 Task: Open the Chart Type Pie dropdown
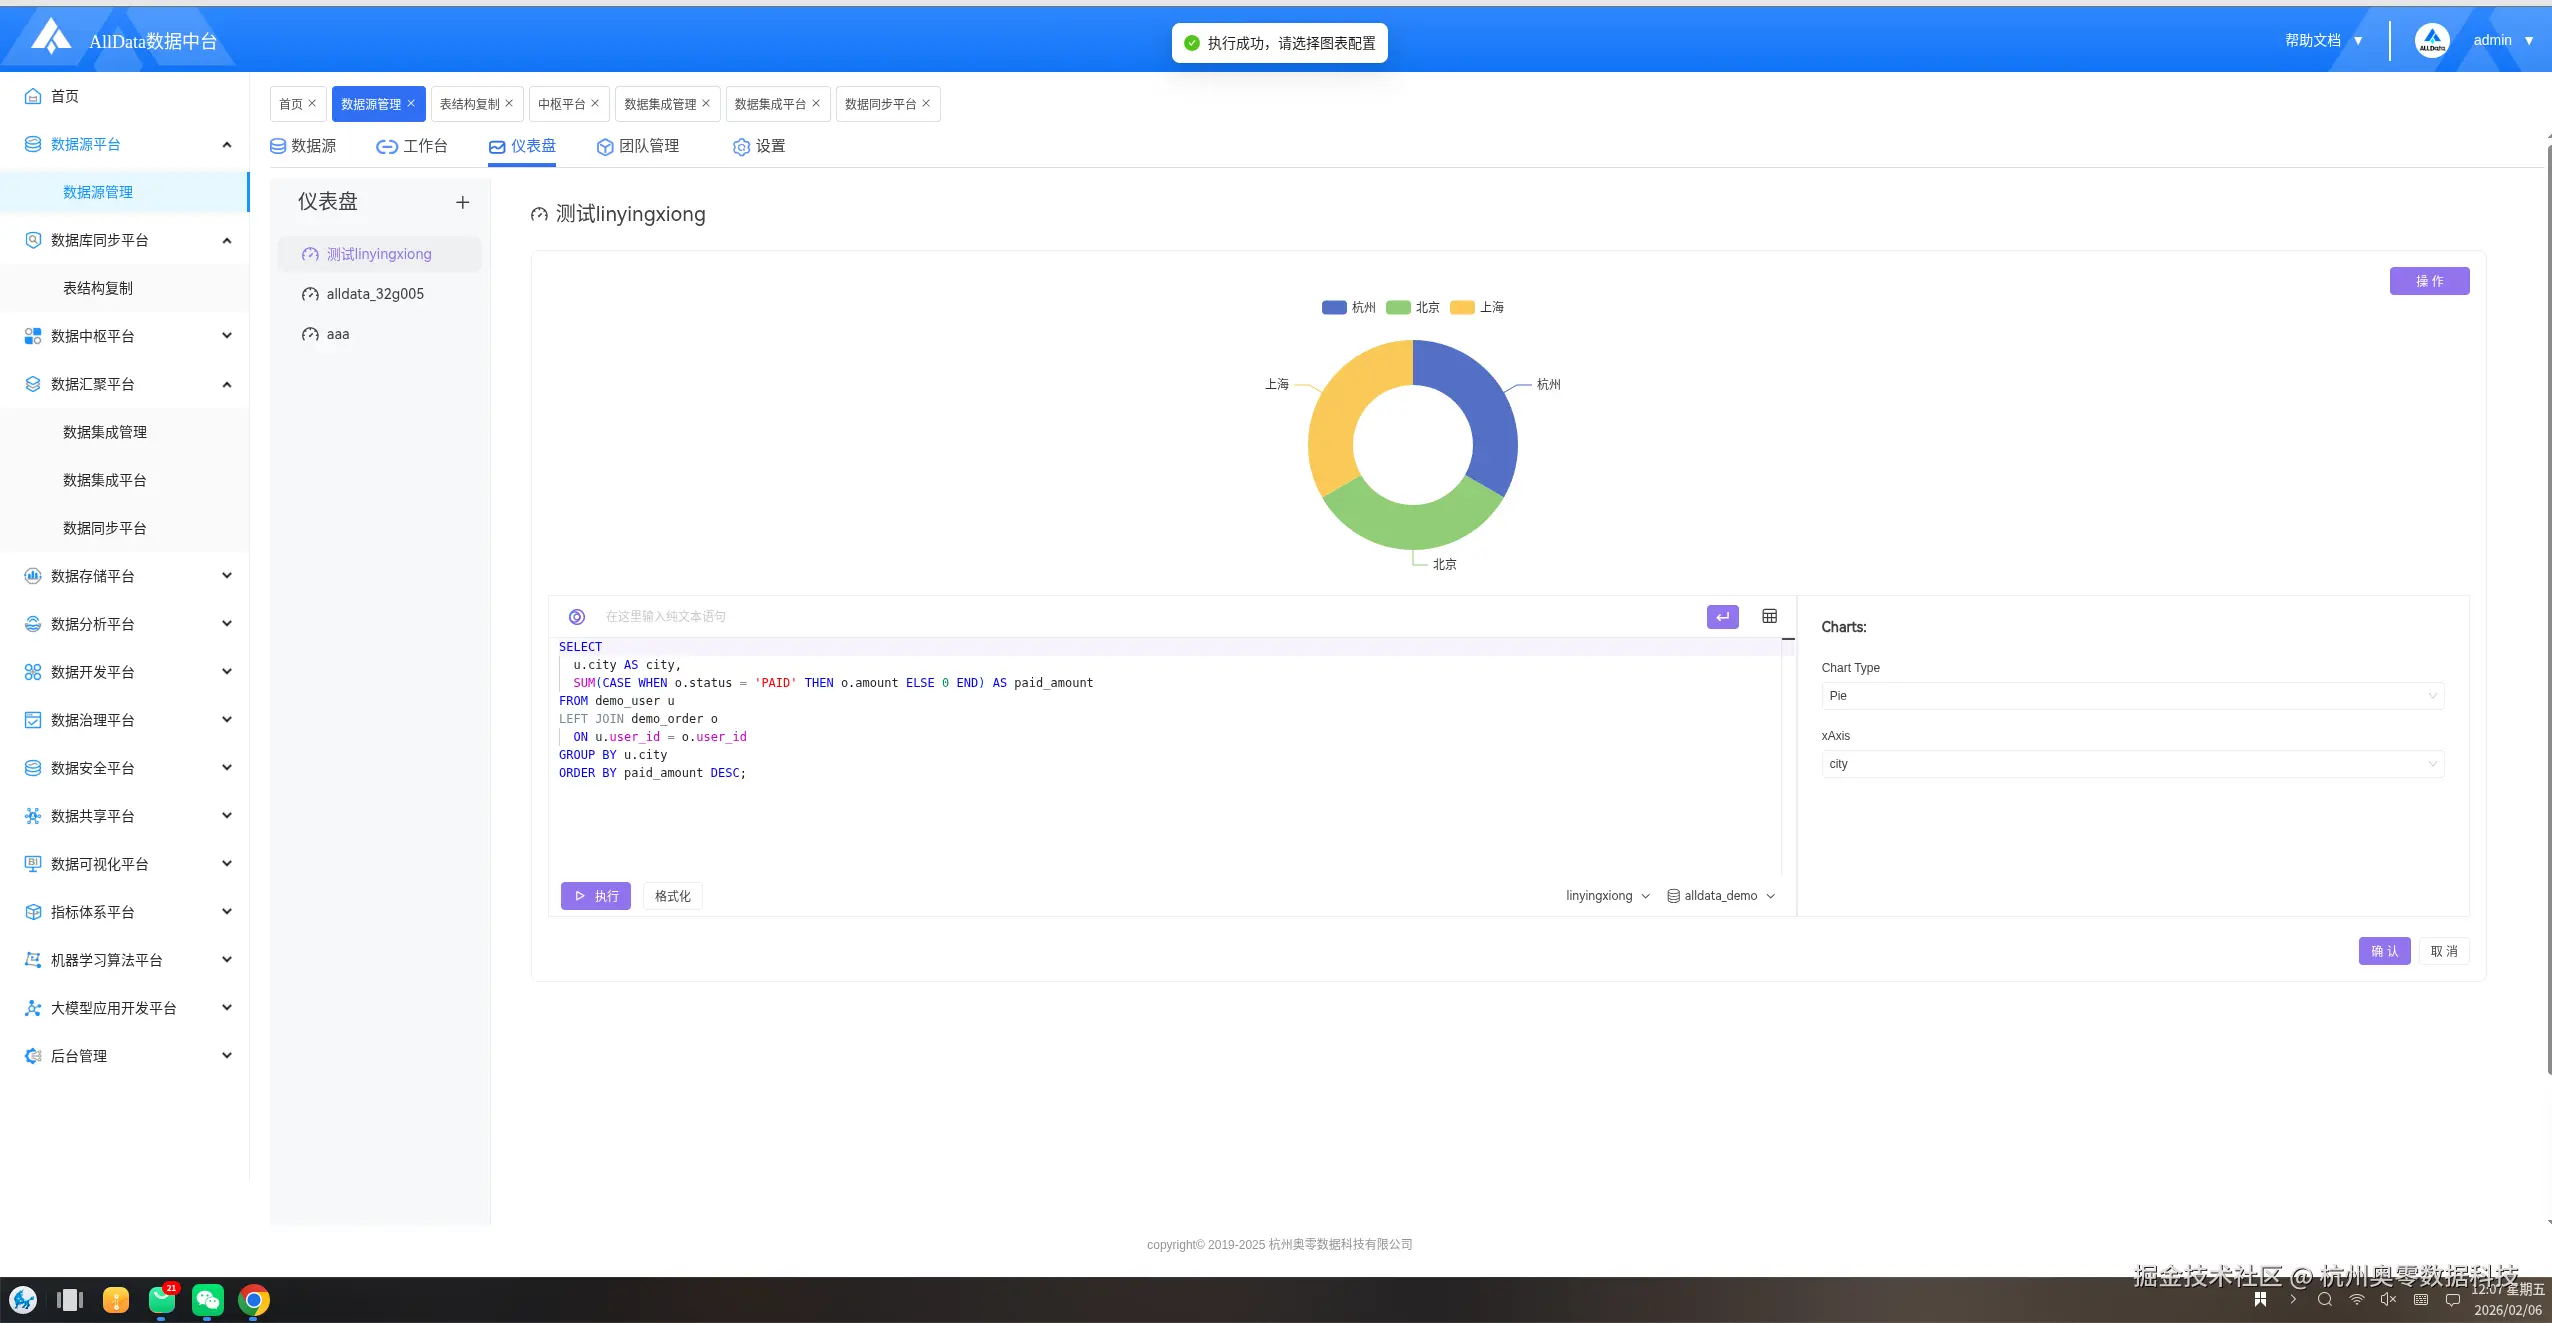click(2132, 696)
